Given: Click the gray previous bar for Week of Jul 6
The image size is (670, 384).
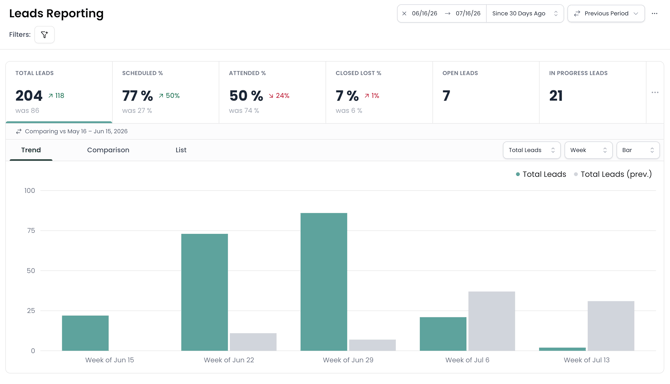Looking at the screenshot, I should pos(492,321).
